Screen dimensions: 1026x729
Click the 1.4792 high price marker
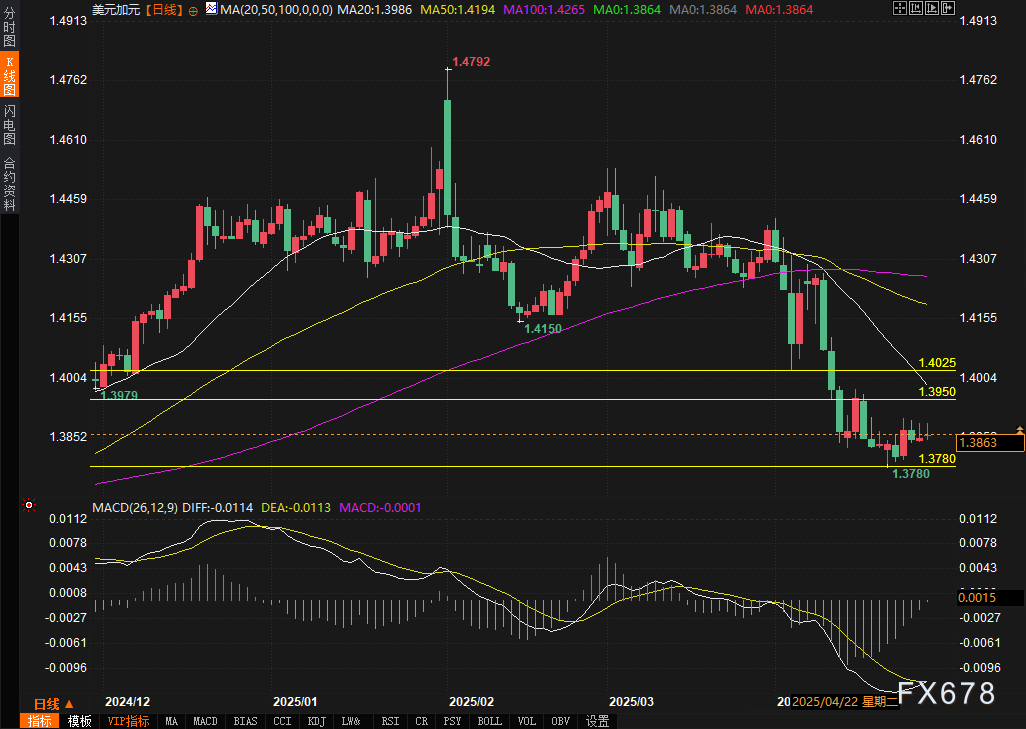coord(471,62)
